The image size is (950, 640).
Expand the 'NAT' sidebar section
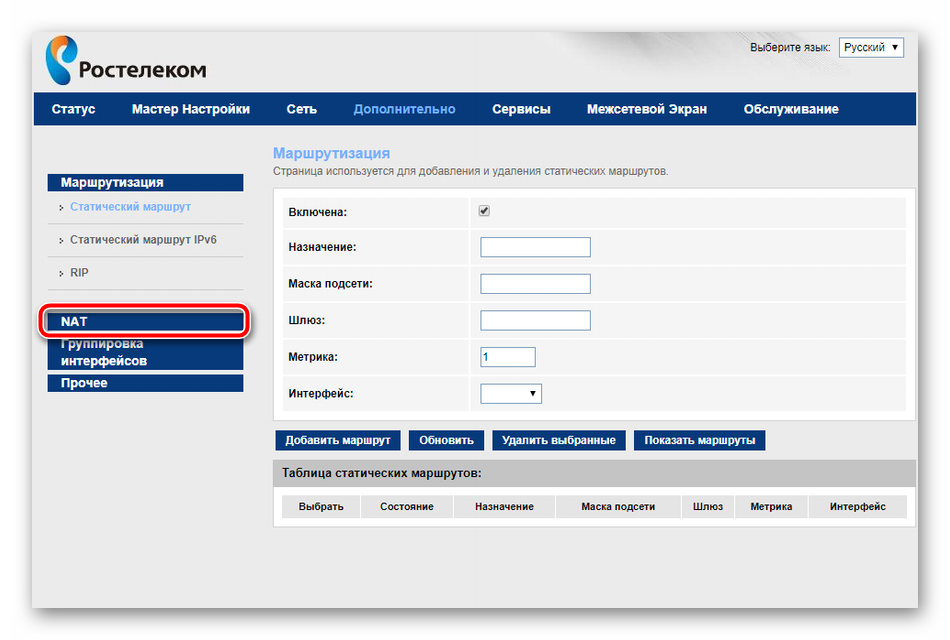(145, 322)
